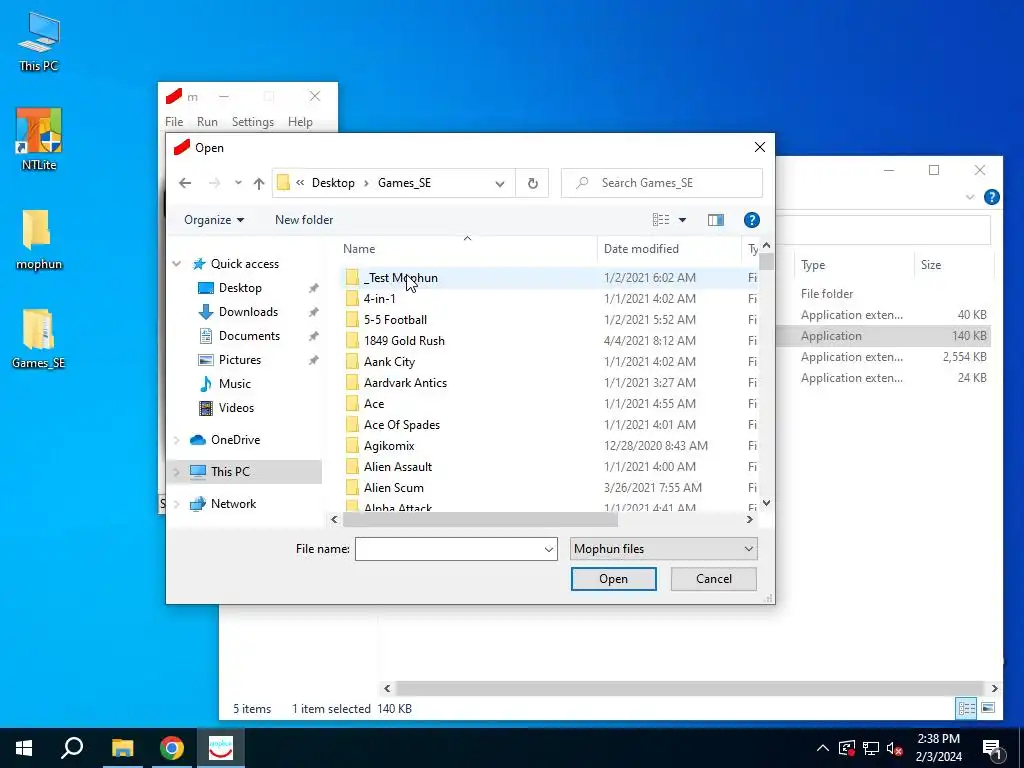This screenshot has width=1024, height=768.
Task: Show hidden tray icons chevron
Action: point(823,748)
